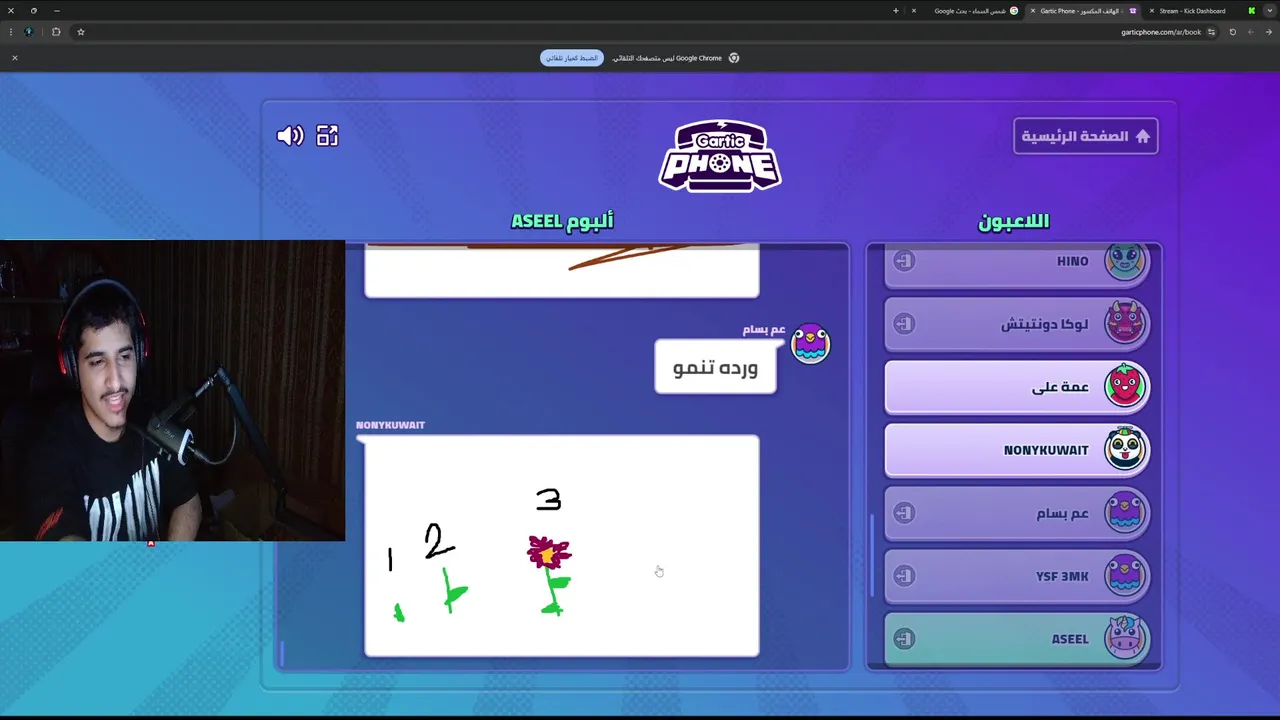Dismiss the default browser infobar
This screenshot has height=720, width=1280.
tap(15, 58)
